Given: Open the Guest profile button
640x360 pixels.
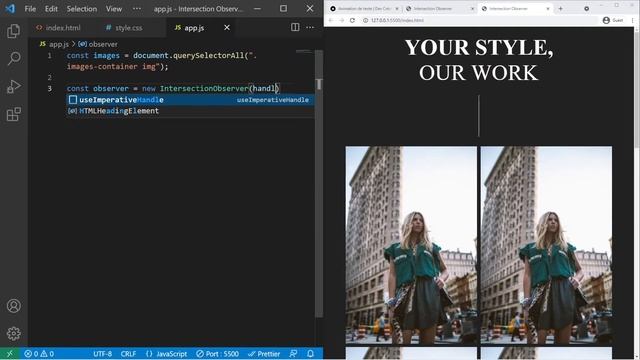Looking at the screenshot, I should [x=613, y=20].
